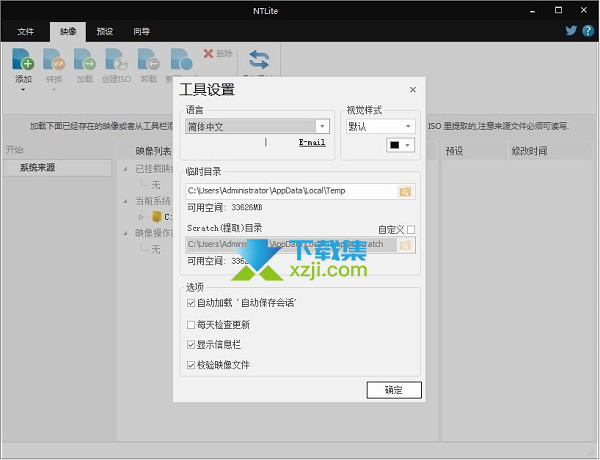Click the 映像列表 column header
Screen dimensions: 600x460
[x=153, y=151]
